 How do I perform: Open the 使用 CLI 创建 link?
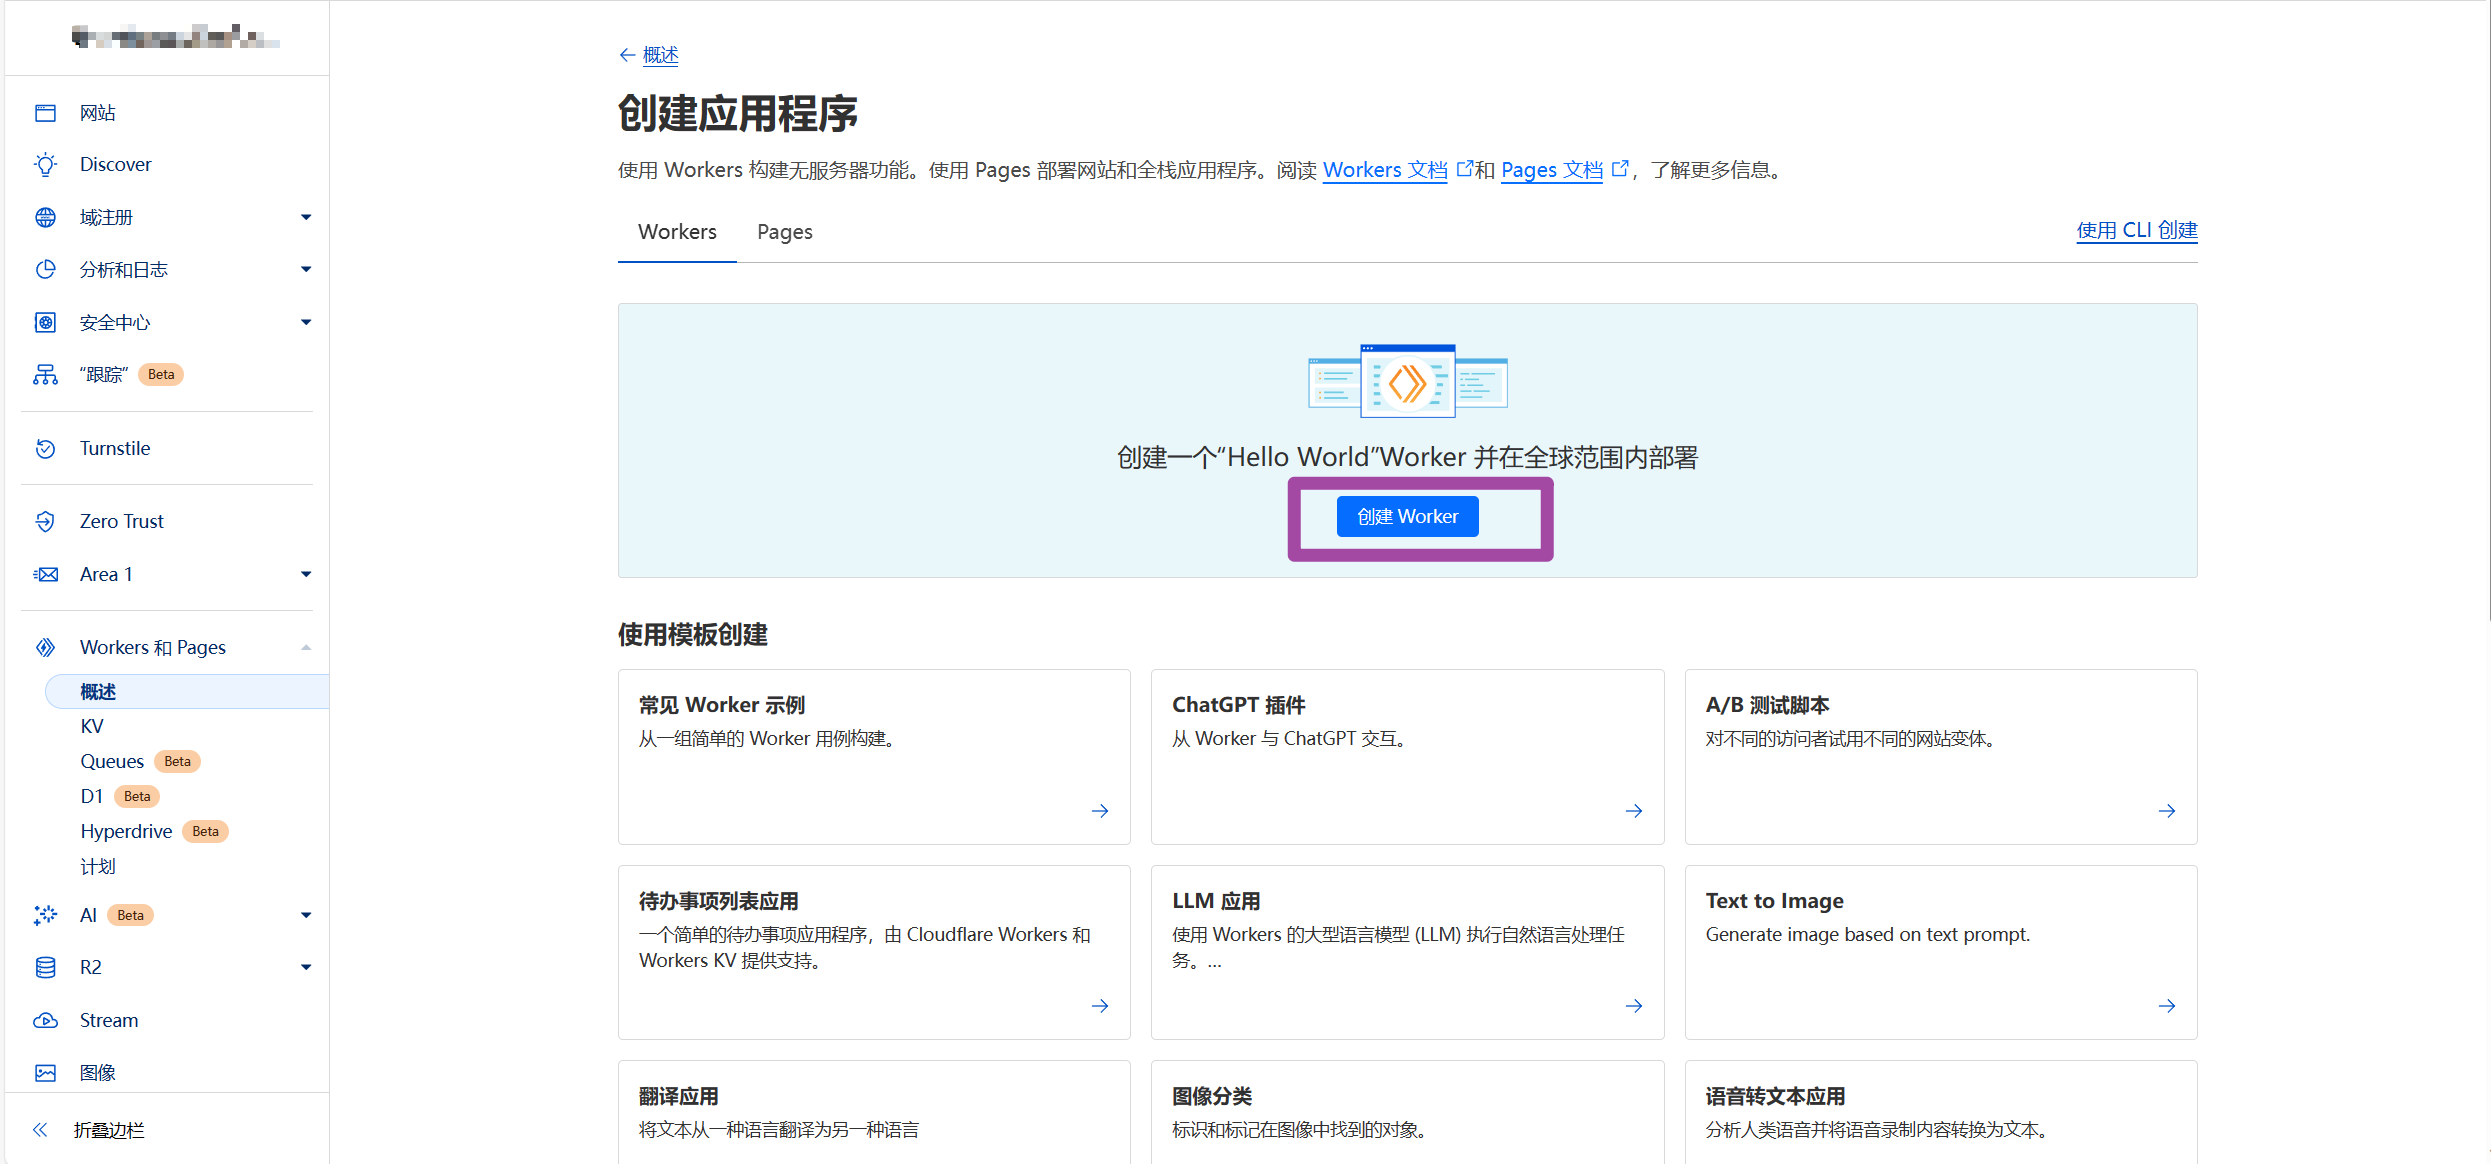pyautogui.click(x=2136, y=230)
